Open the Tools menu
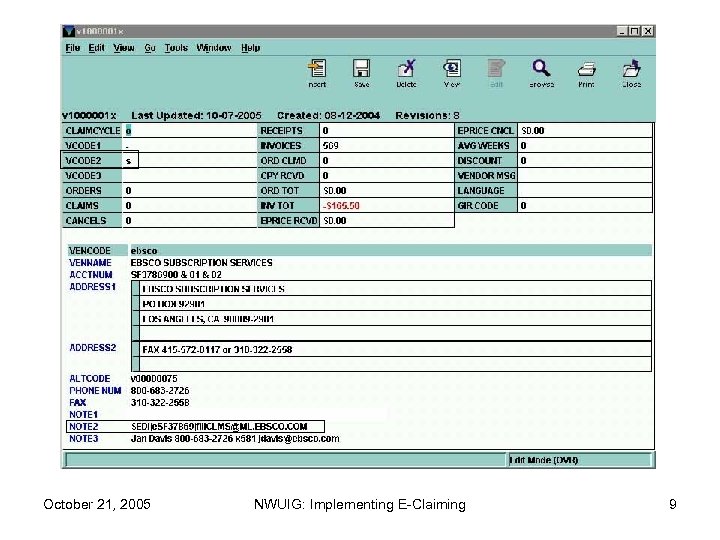Viewport: 720px width, 540px height. pyautogui.click(x=176, y=48)
